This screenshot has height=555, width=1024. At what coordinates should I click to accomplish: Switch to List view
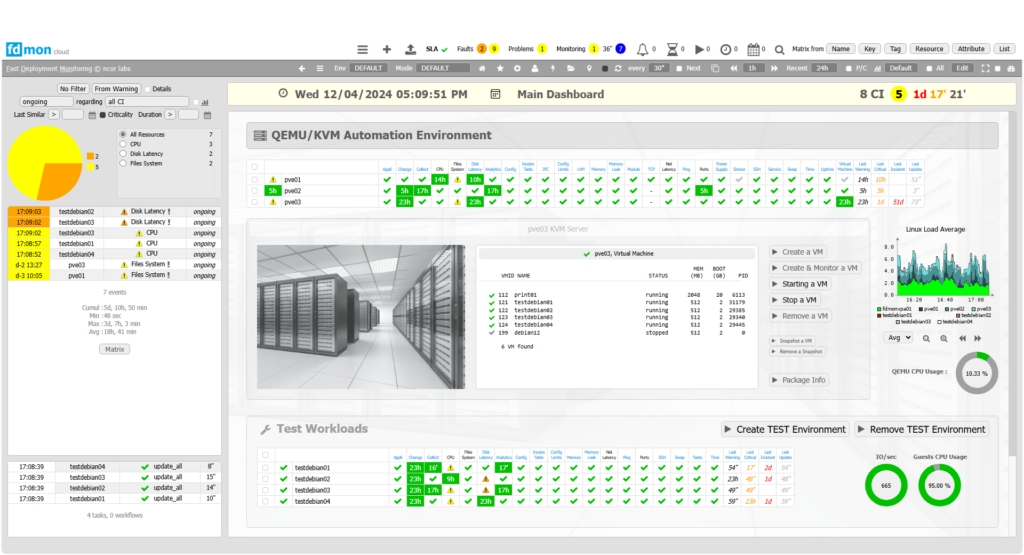[1004, 49]
